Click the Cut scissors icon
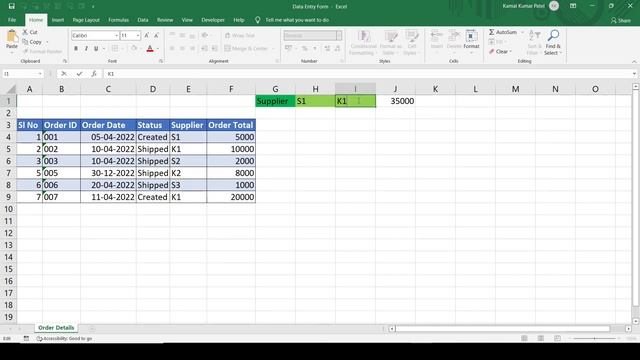 [x=25, y=32]
